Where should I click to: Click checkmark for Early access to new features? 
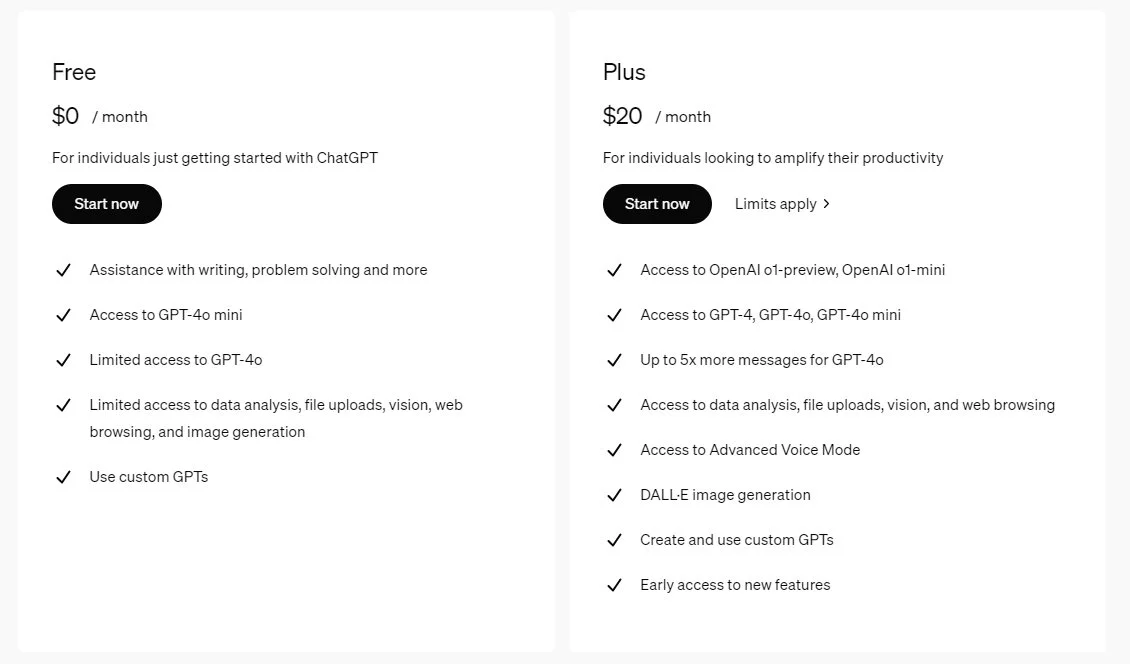pyautogui.click(x=614, y=585)
